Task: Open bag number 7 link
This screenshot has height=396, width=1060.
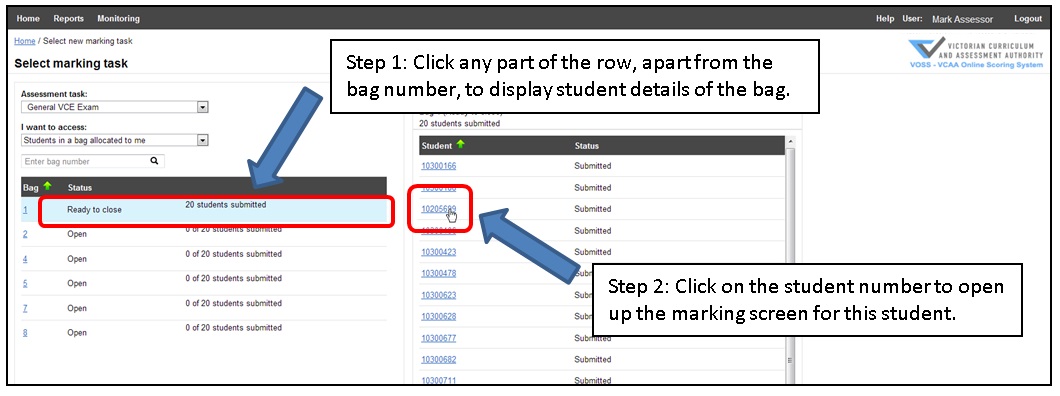Action: 25,308
